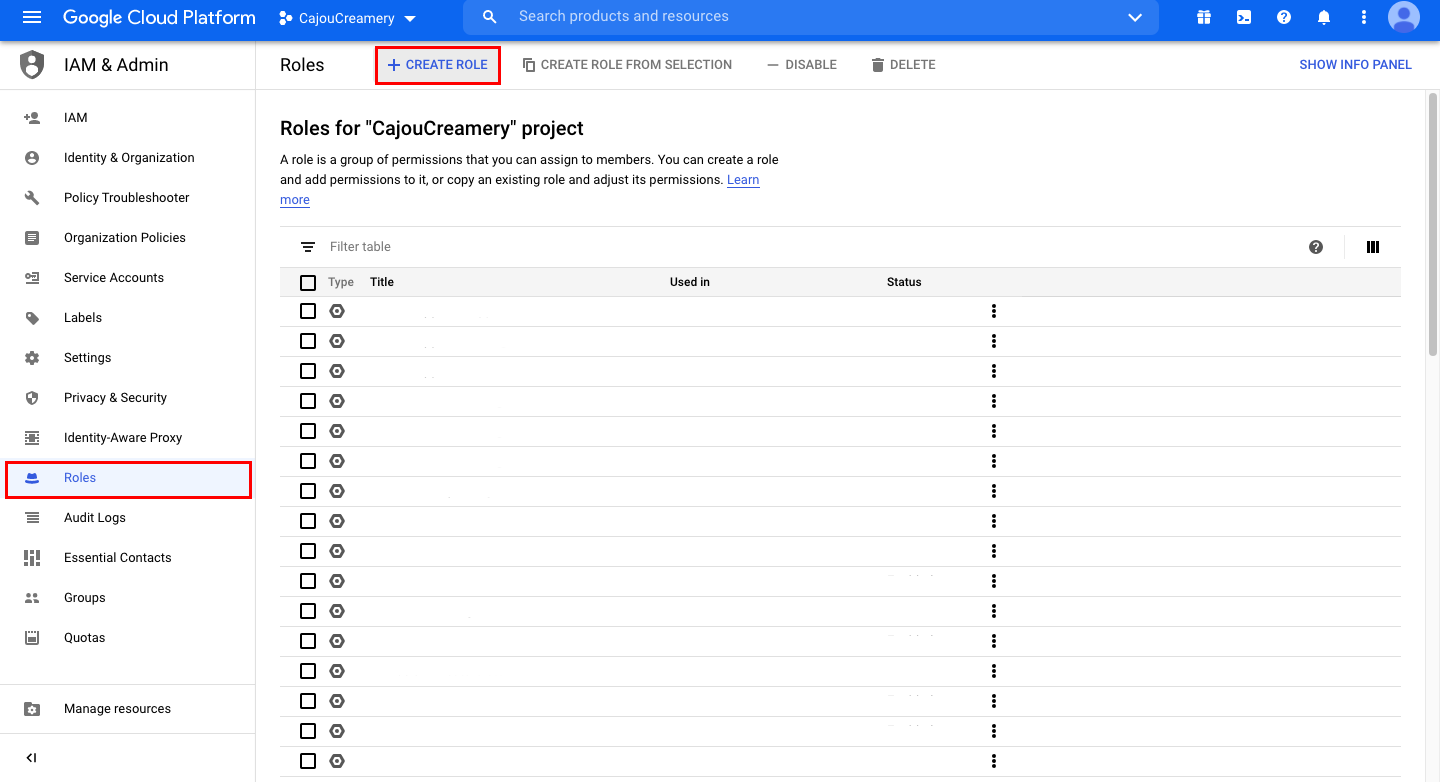Expand the search bar dropdown chevron
This screenshot has width=1440, height=782.
(x=1135, y=17)
